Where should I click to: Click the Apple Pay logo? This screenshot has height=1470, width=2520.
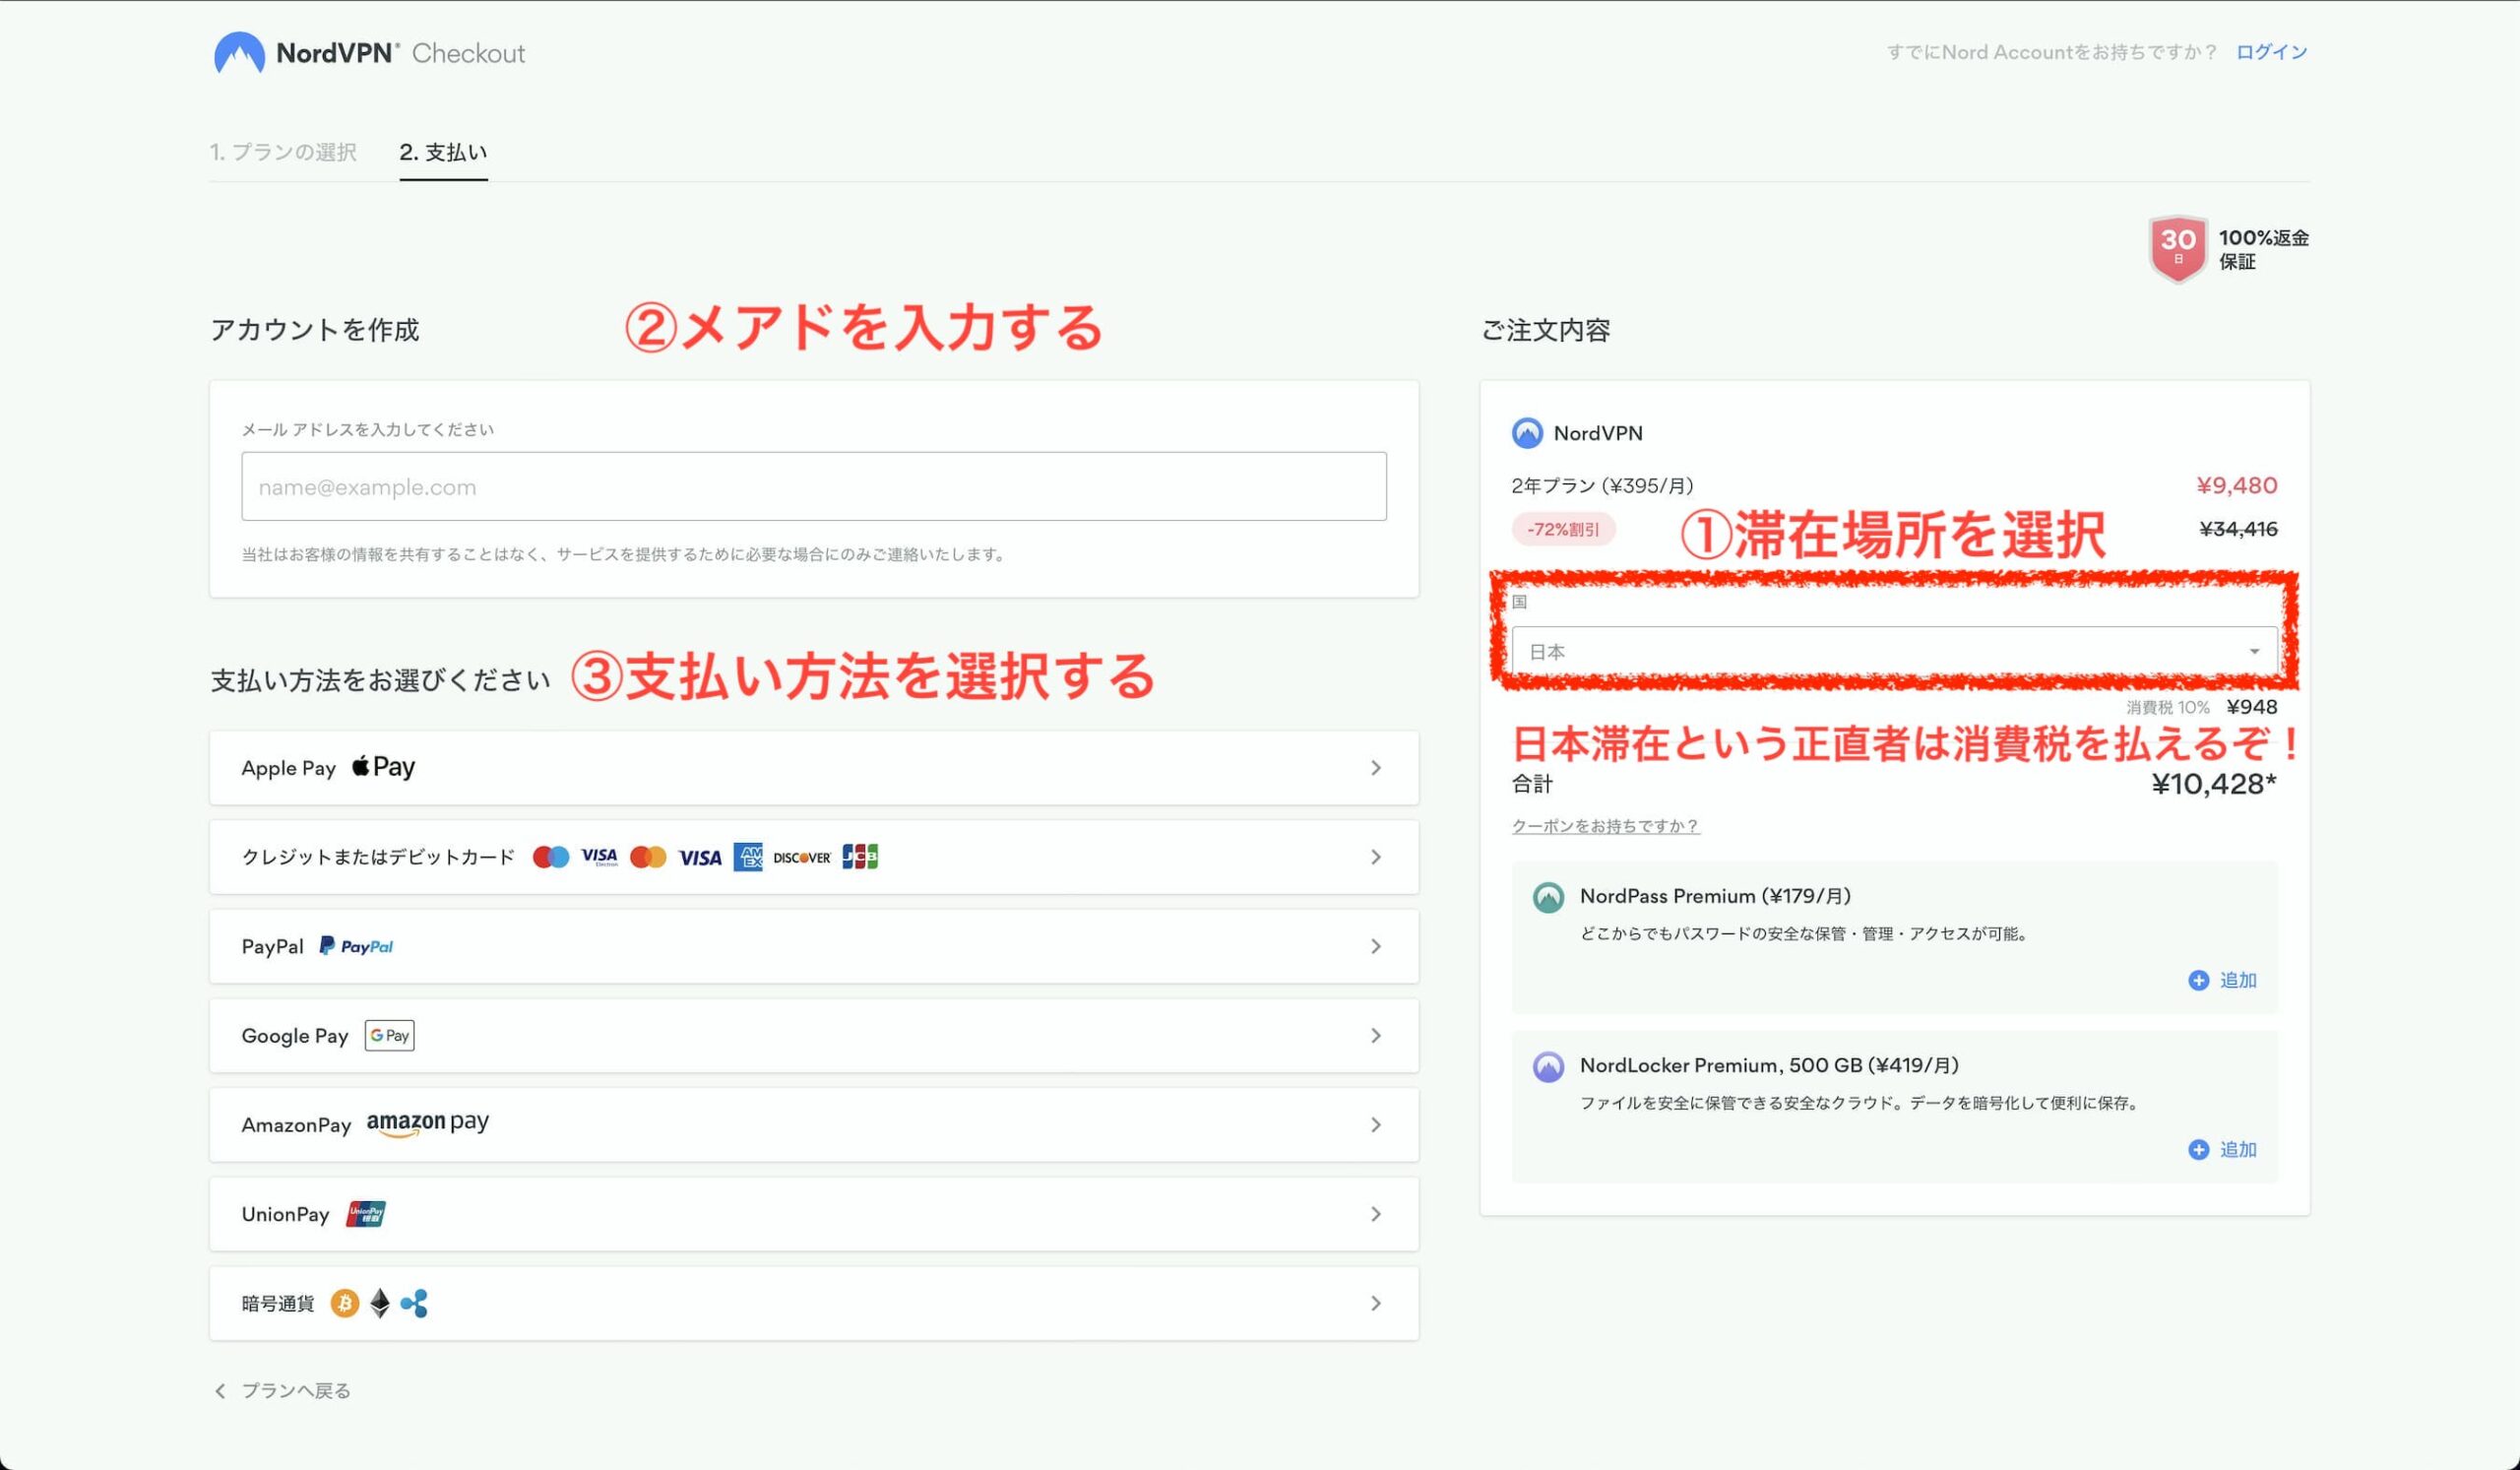click(x=383, y=767)
